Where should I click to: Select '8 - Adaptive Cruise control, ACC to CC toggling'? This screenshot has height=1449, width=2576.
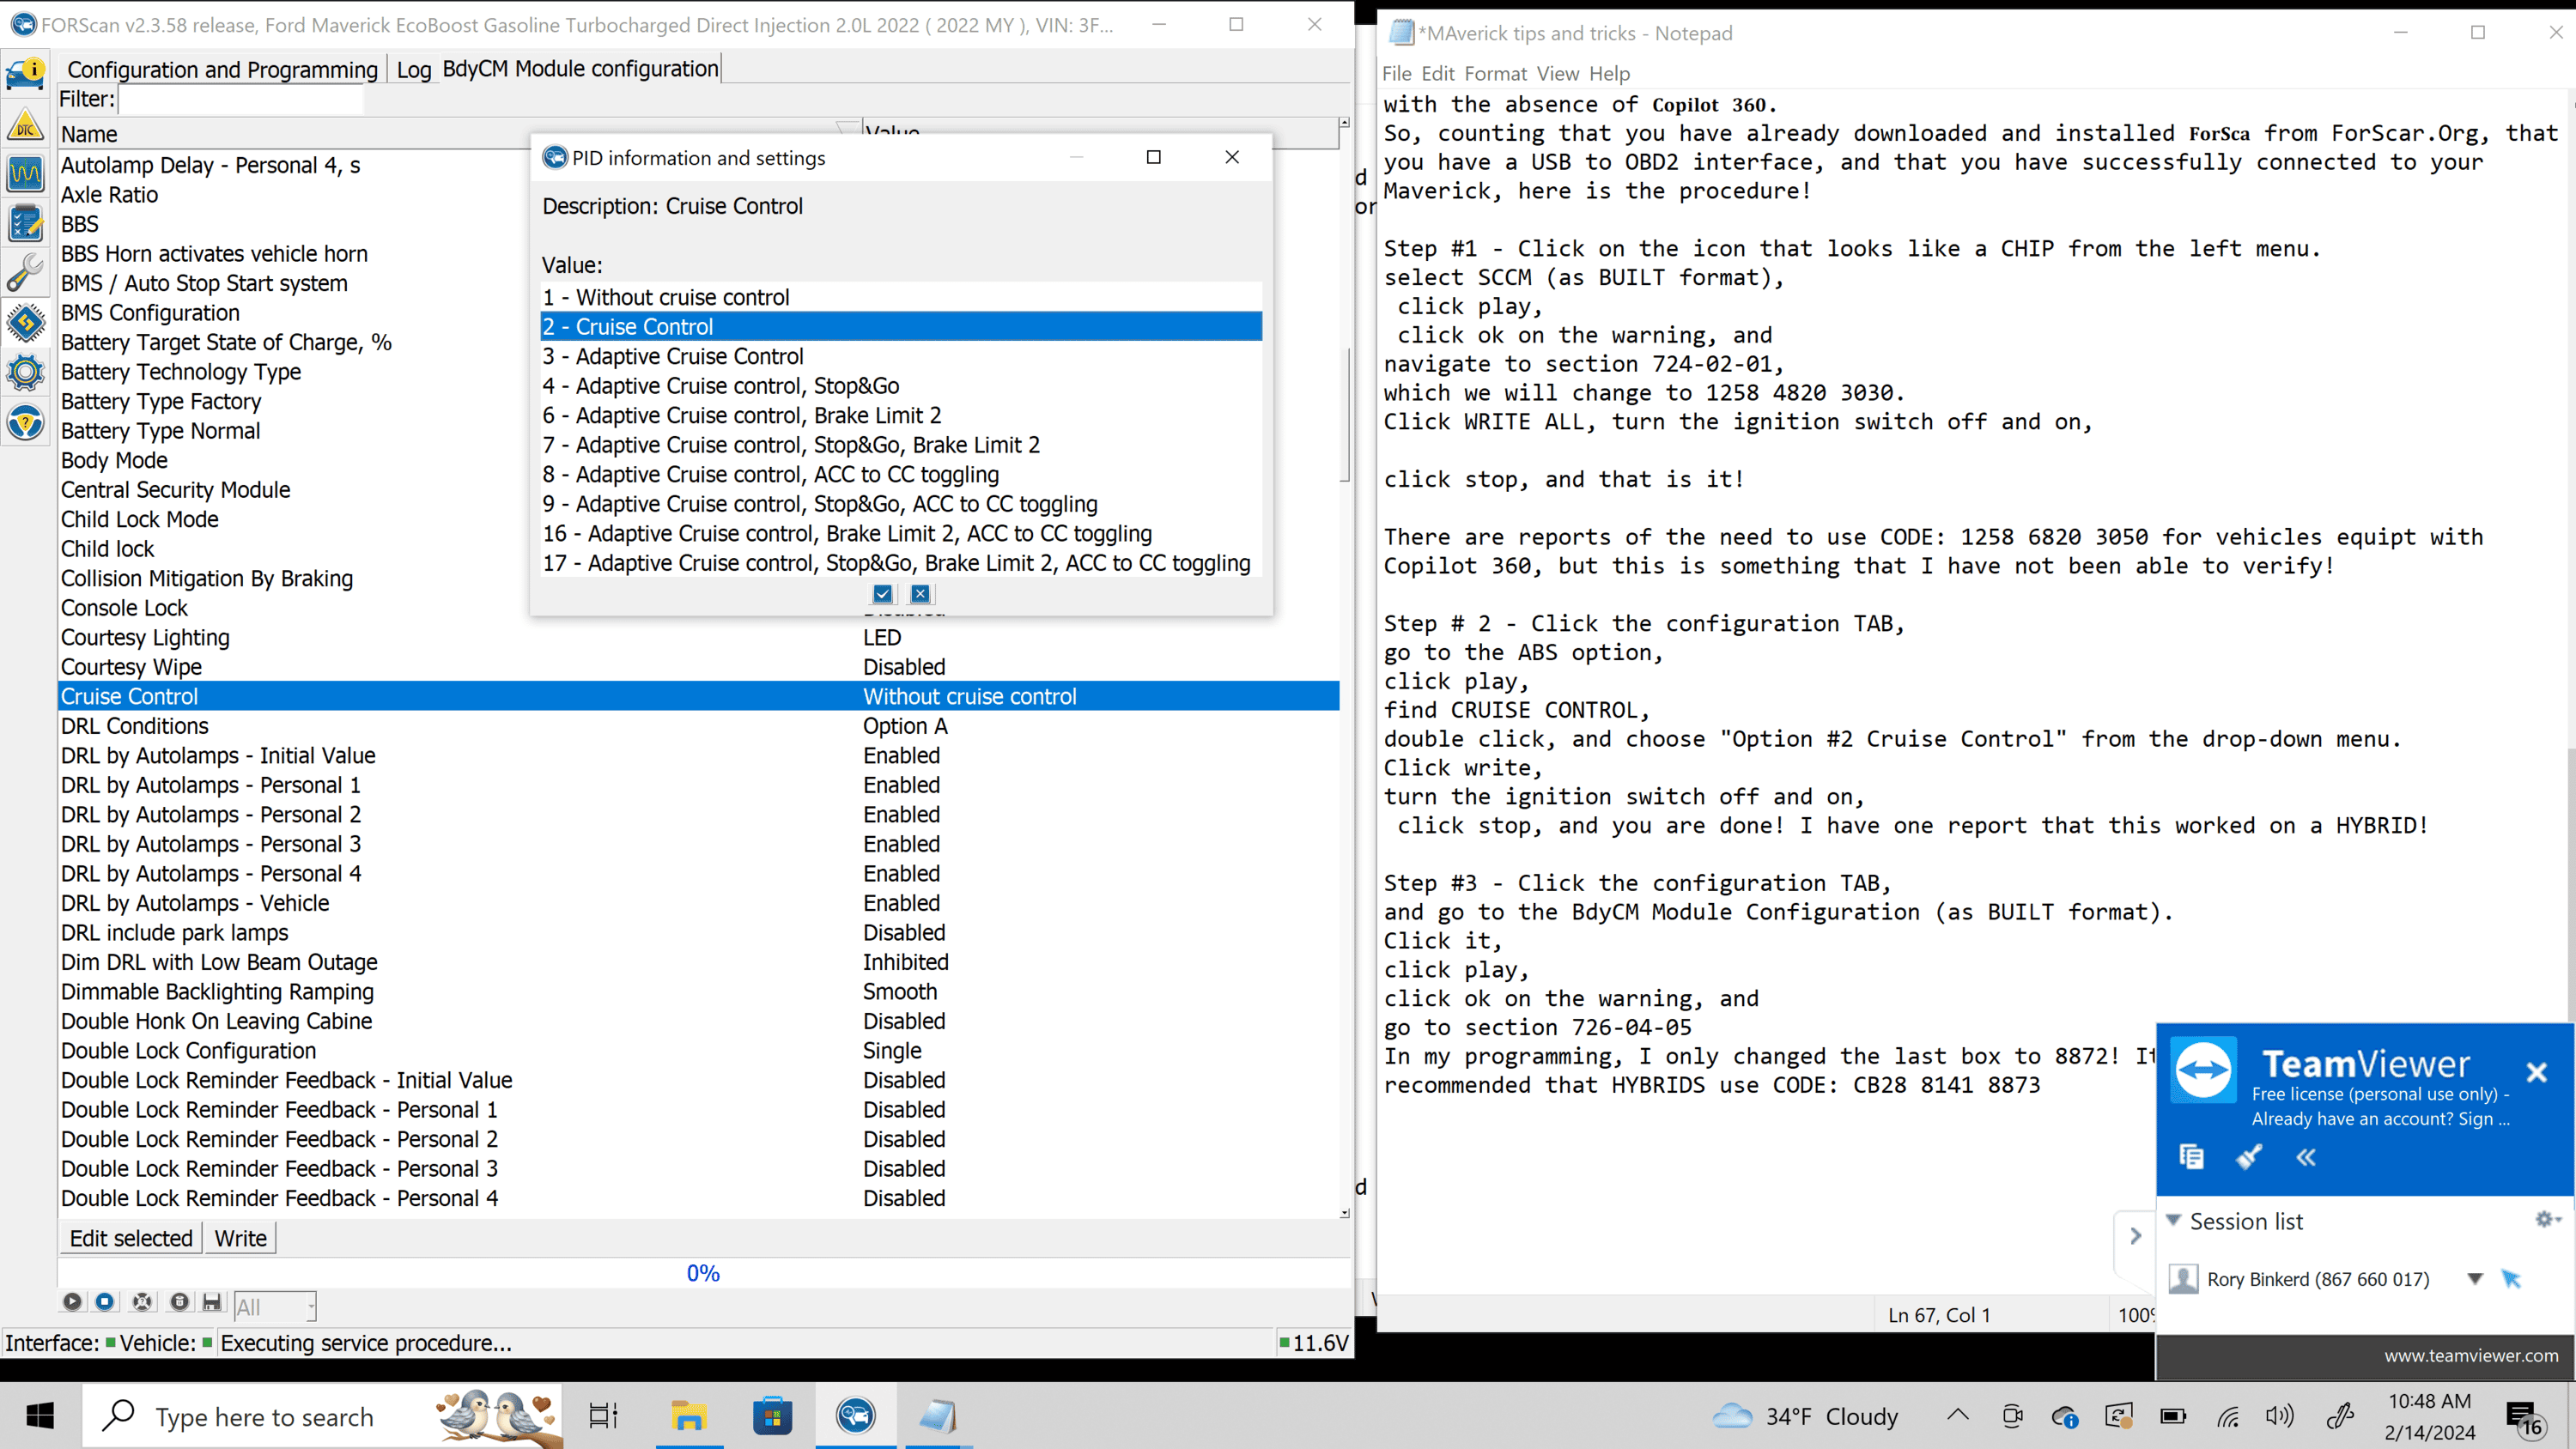point(901,474)
